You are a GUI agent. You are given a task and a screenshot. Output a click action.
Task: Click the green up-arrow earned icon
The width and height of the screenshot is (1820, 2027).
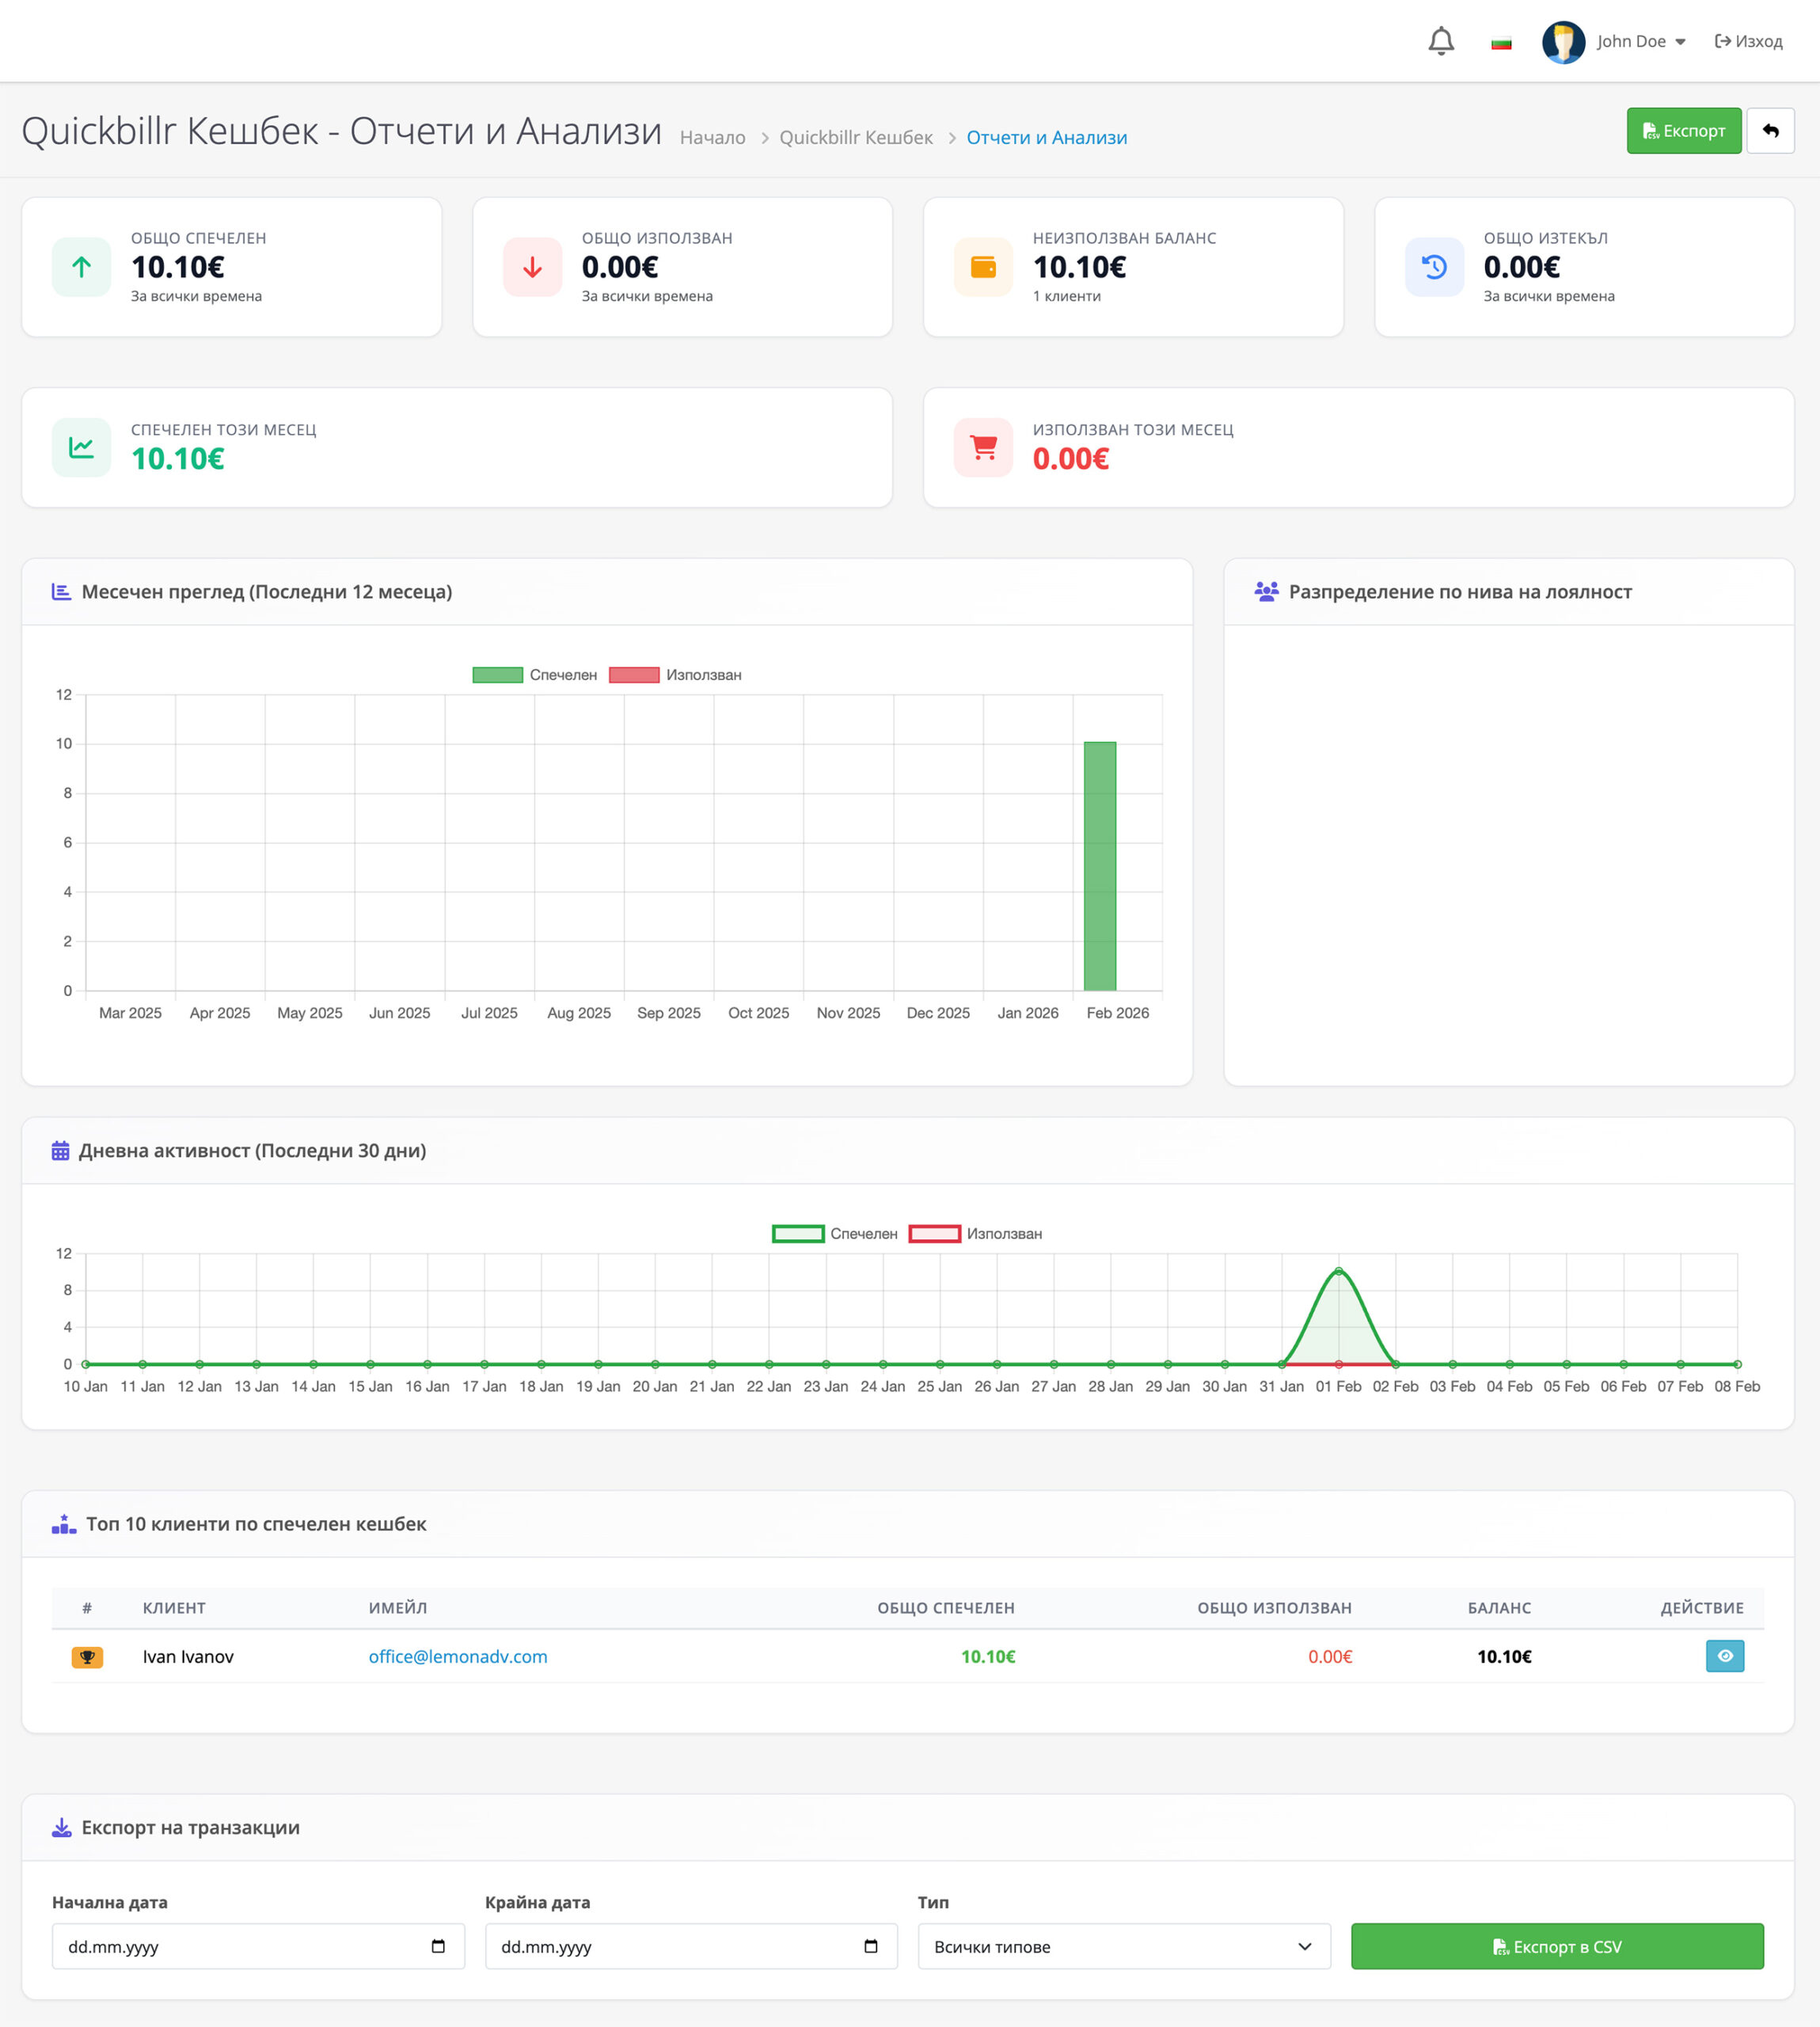(81, 267)
